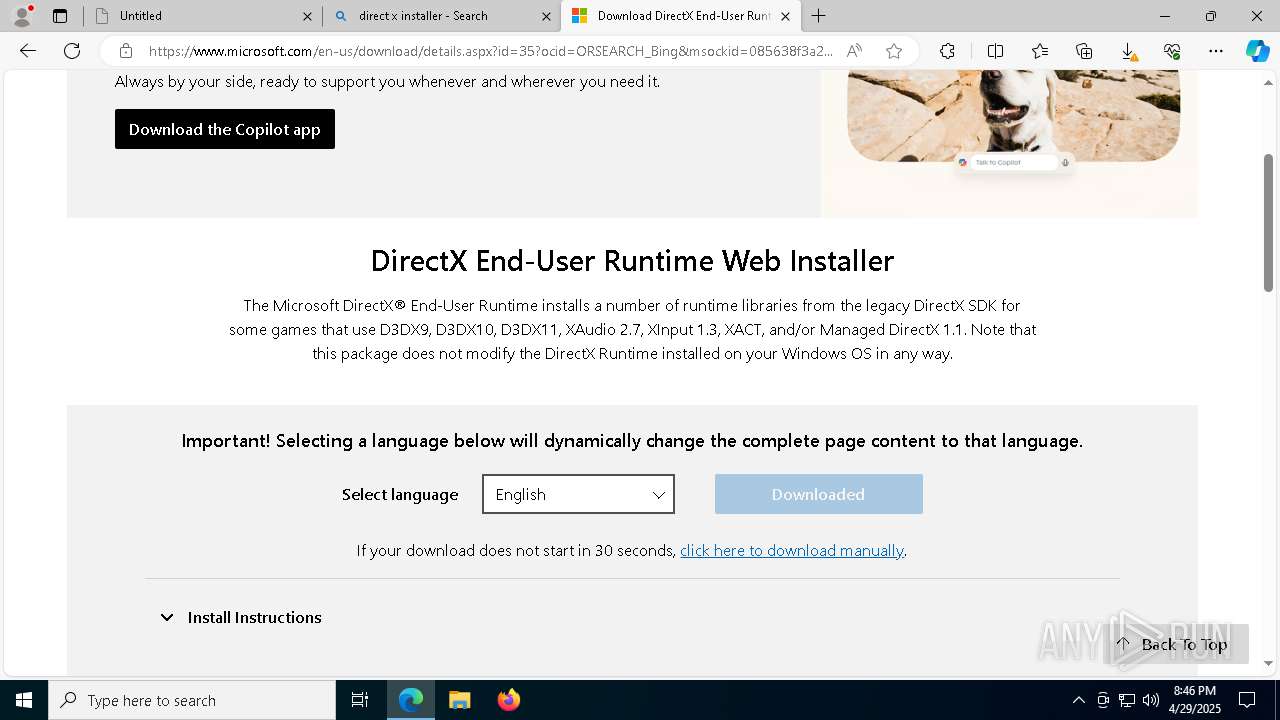Click the Downloaded button
Screen dimensions: 1280x720
(x=818, y=494)
